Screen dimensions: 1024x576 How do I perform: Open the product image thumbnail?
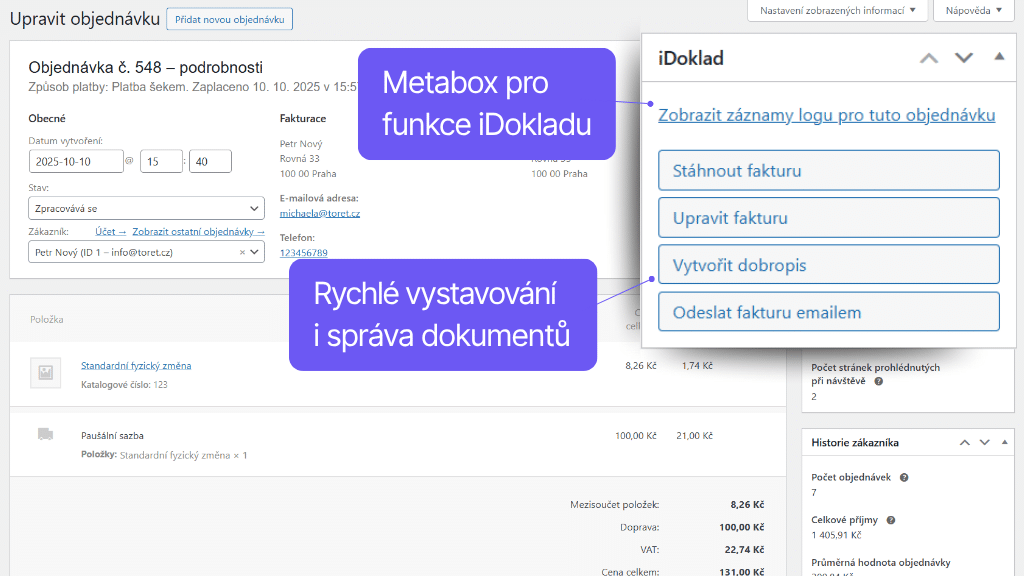45,372
